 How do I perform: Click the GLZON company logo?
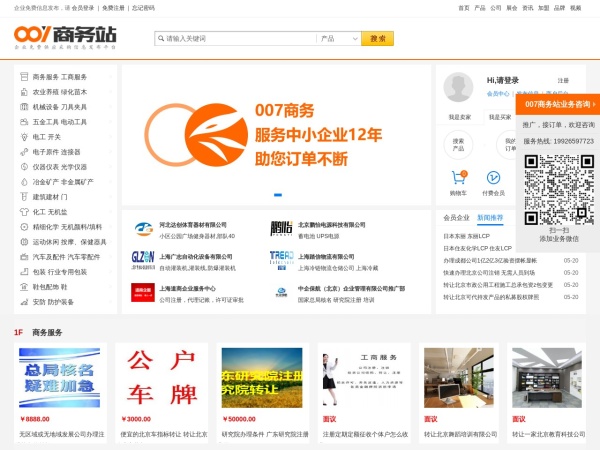coord(141,258)
